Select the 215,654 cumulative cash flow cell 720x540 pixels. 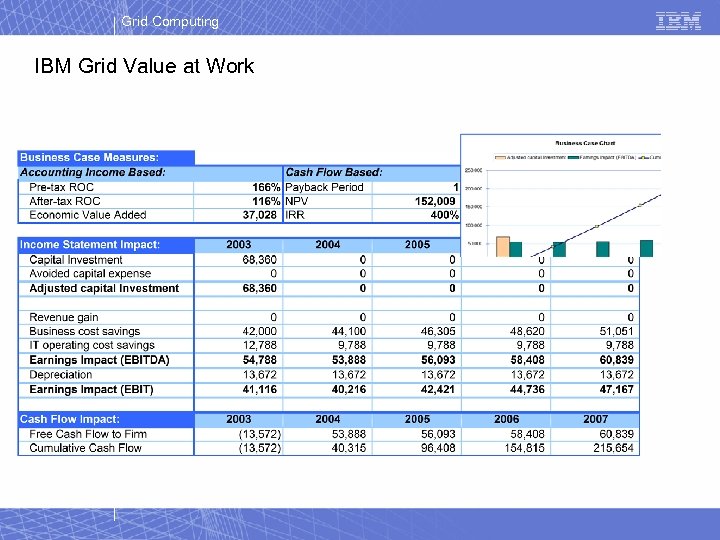[x=613, y=448]
